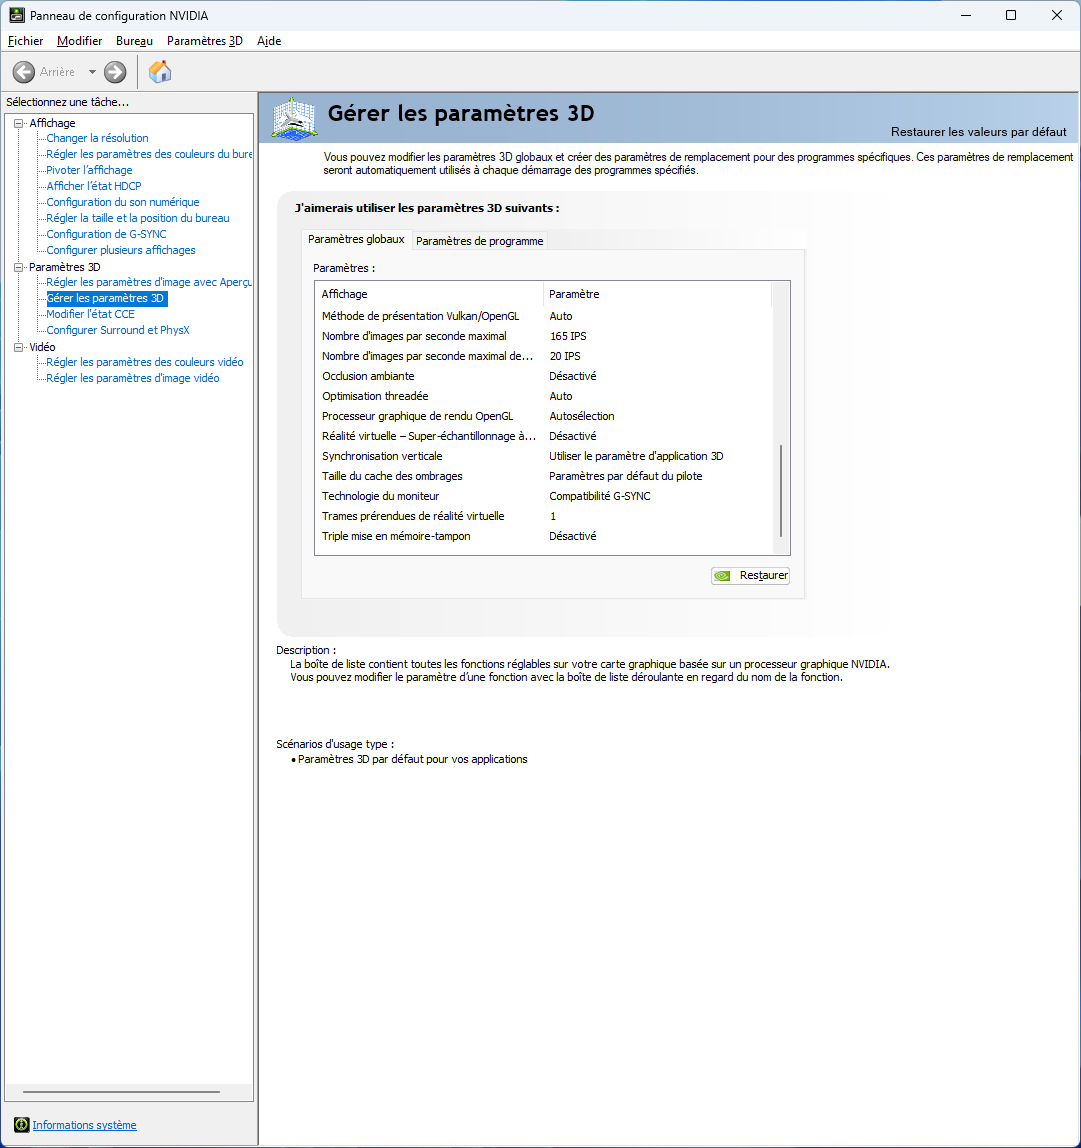This screenshot has width=1081, height=1148.
Task: Click the system information icon
Action: 21,1125
